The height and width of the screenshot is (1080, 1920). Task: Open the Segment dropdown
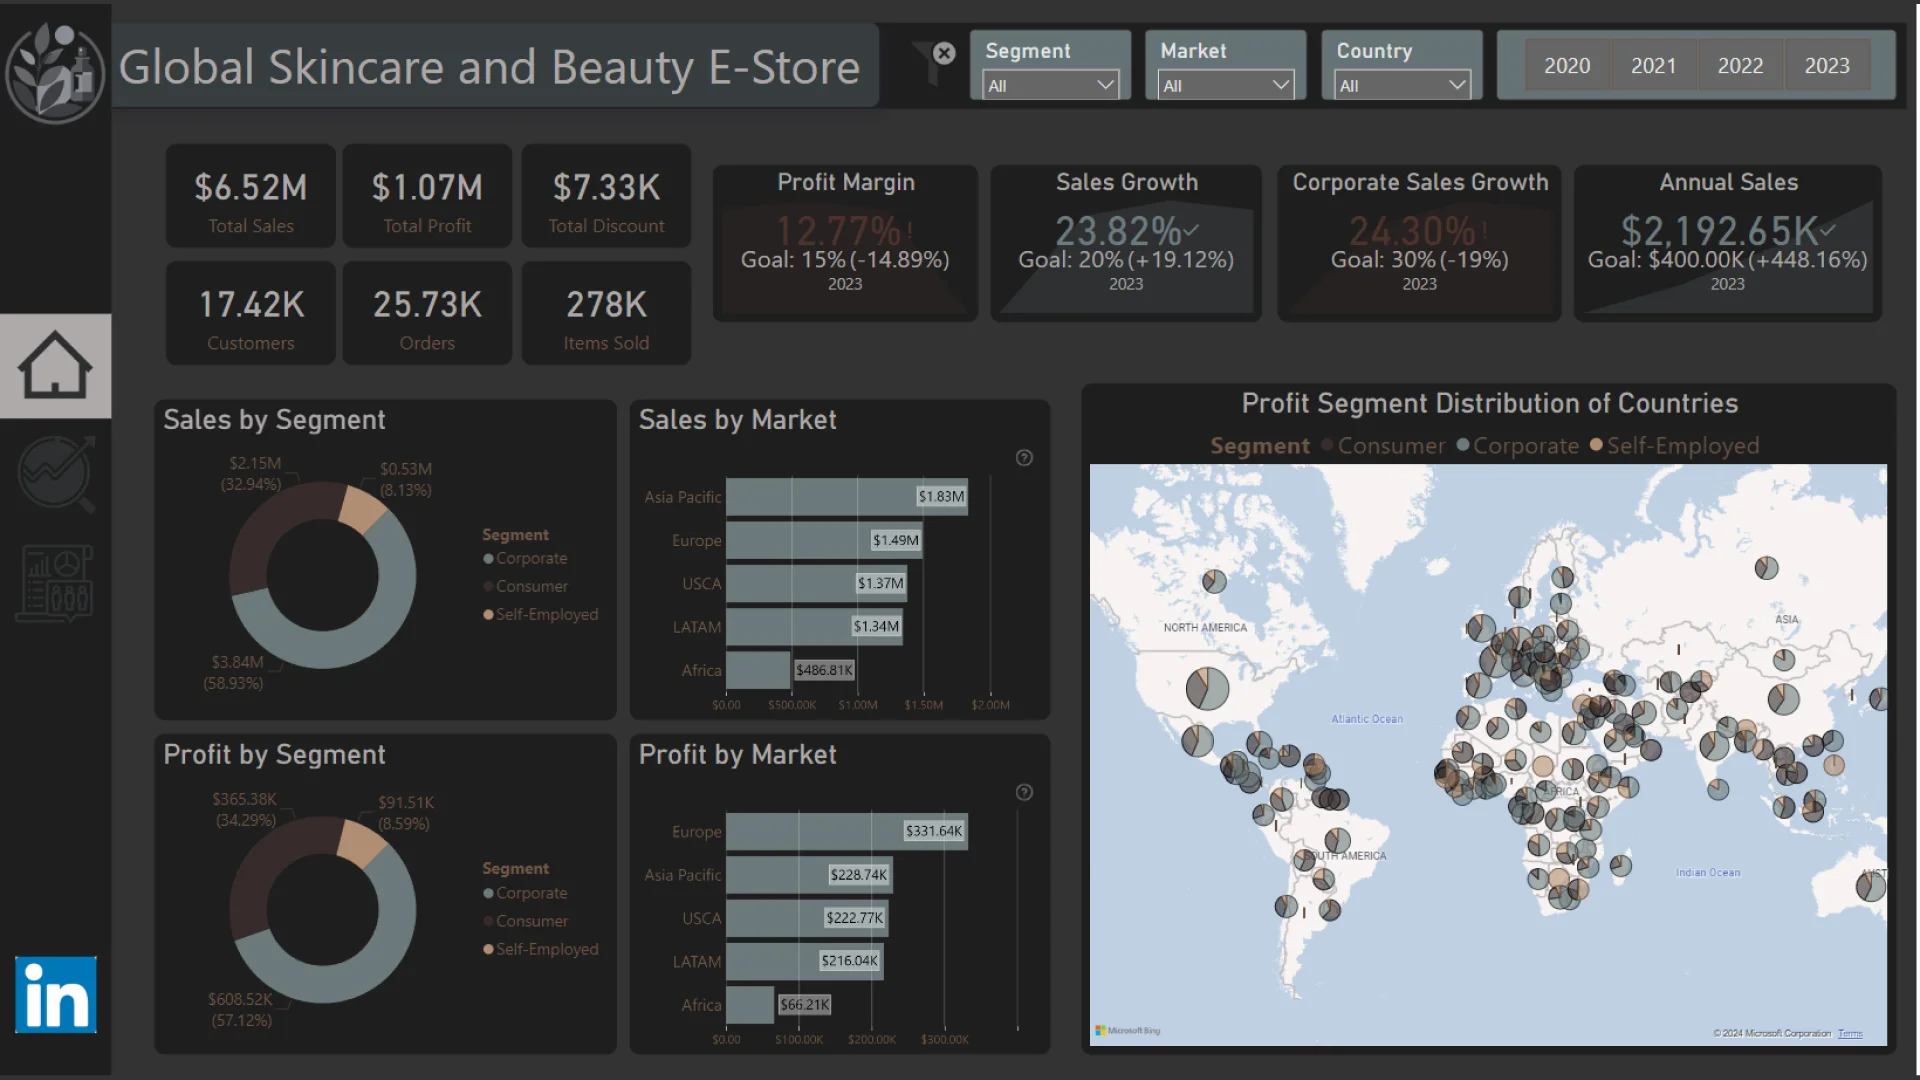(1050, 85)
